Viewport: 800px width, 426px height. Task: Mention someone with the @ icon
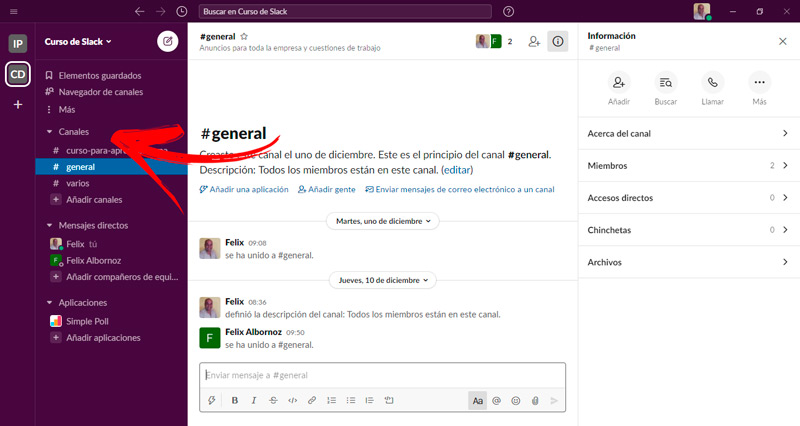point(496,400)
